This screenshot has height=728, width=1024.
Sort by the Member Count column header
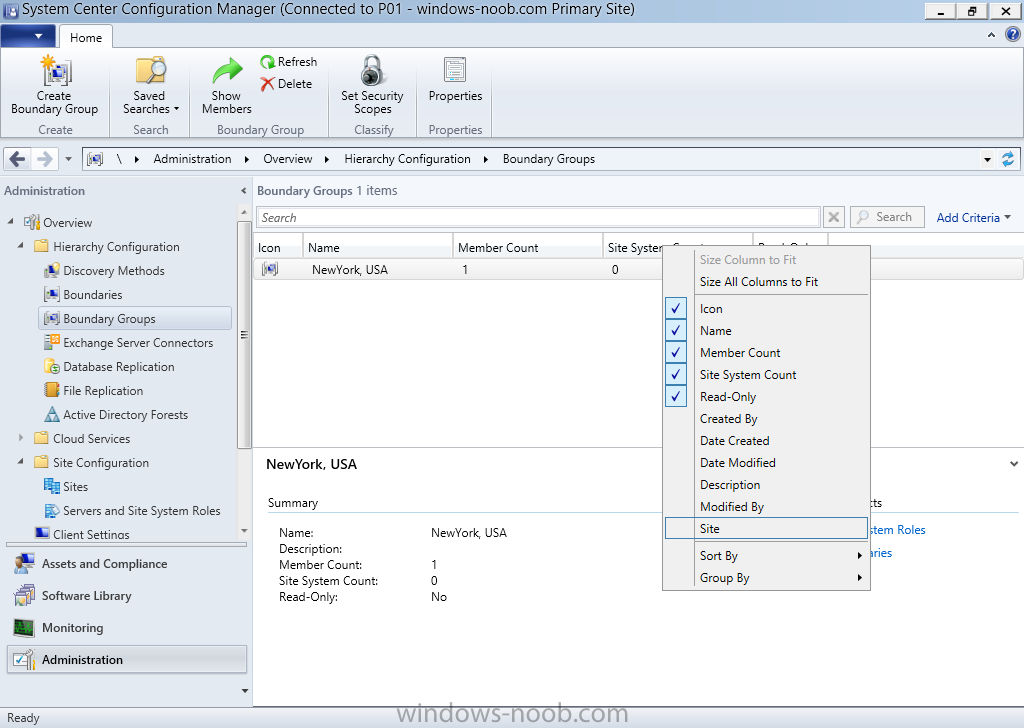tap(527, 247)
